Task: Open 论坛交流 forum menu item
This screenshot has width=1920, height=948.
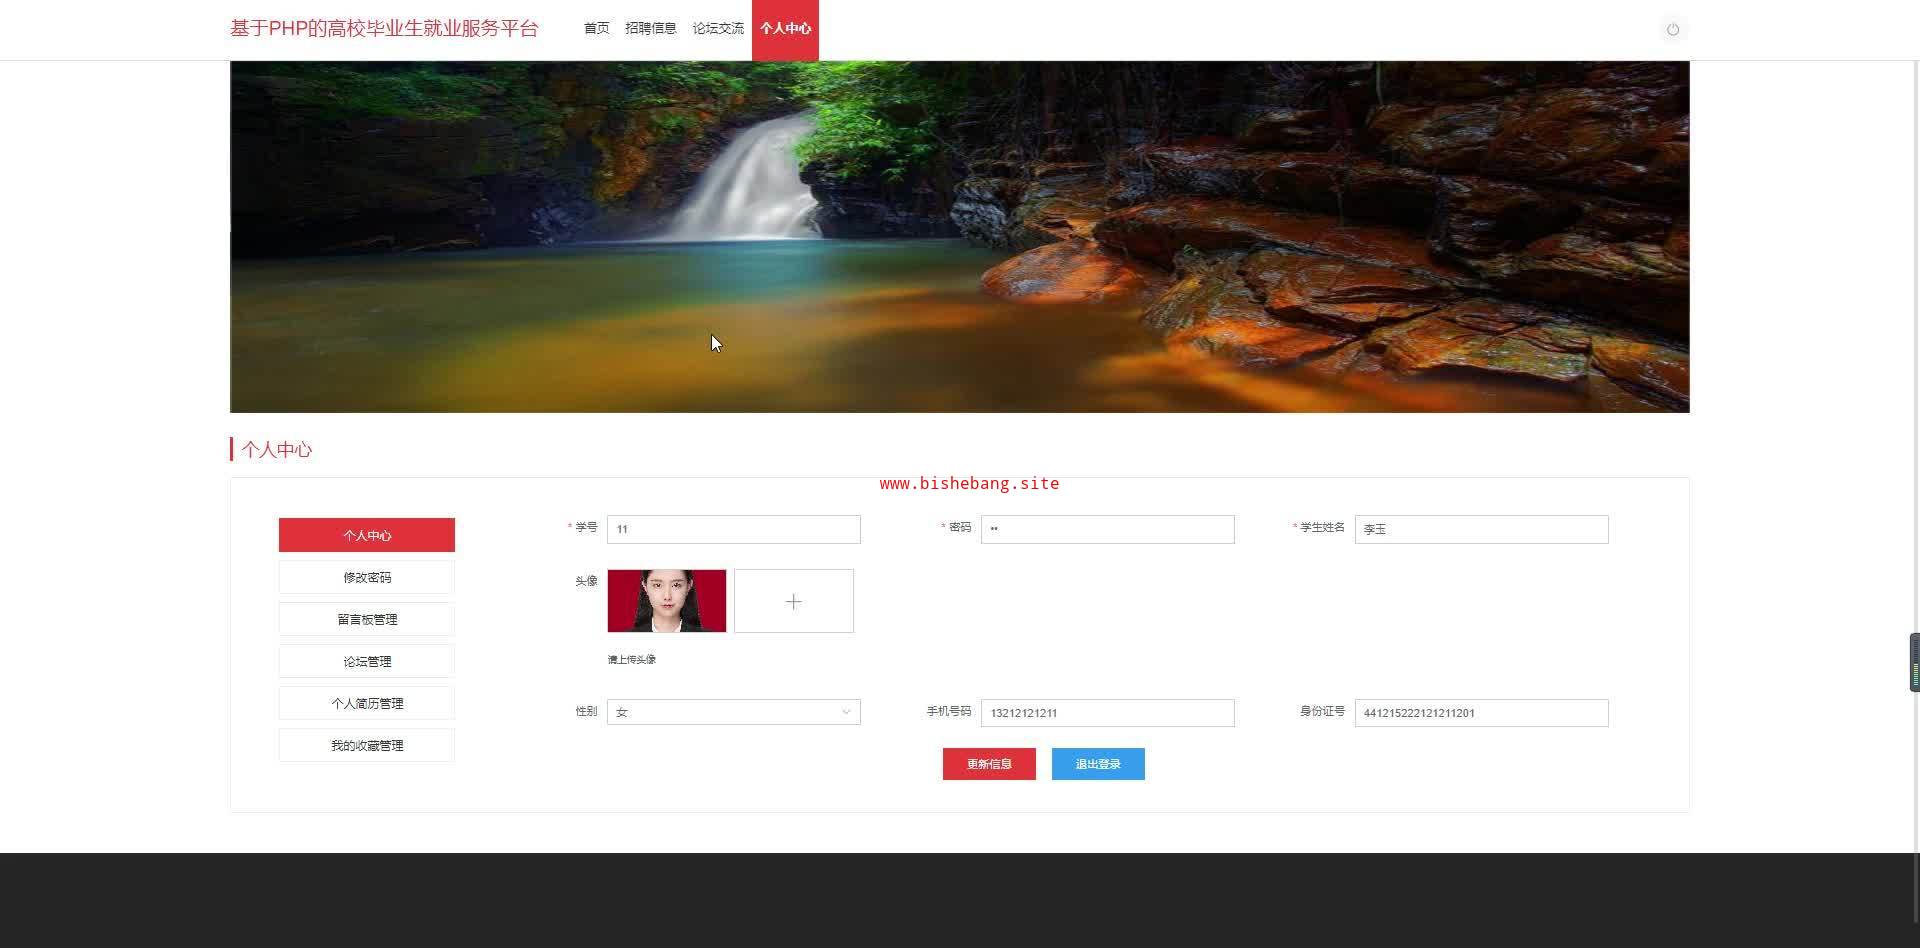Action: pyautogui.click(x=718, y=28)
